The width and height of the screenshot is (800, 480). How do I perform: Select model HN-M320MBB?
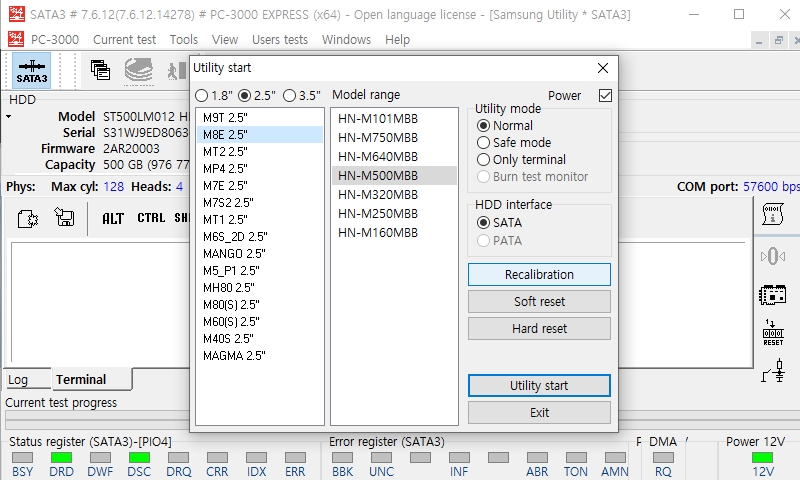(x=394, y=195)
